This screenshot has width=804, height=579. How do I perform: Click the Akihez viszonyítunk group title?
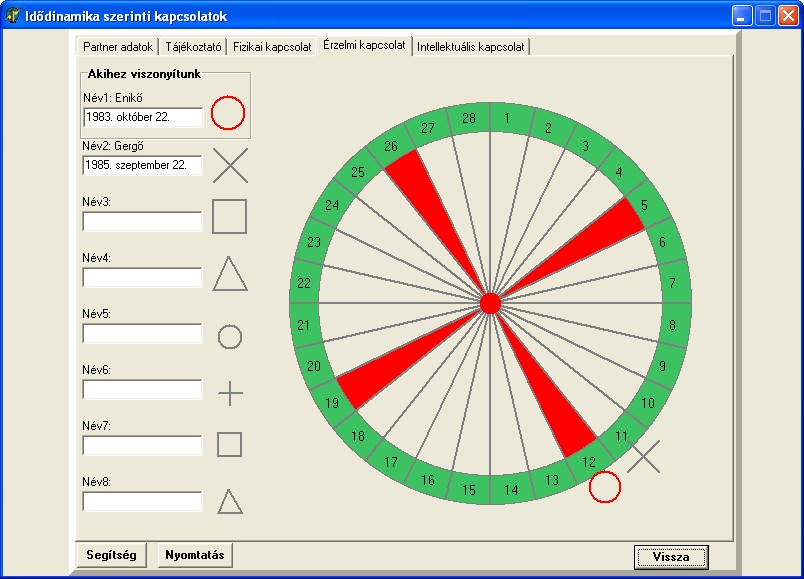tap(144, 74)
